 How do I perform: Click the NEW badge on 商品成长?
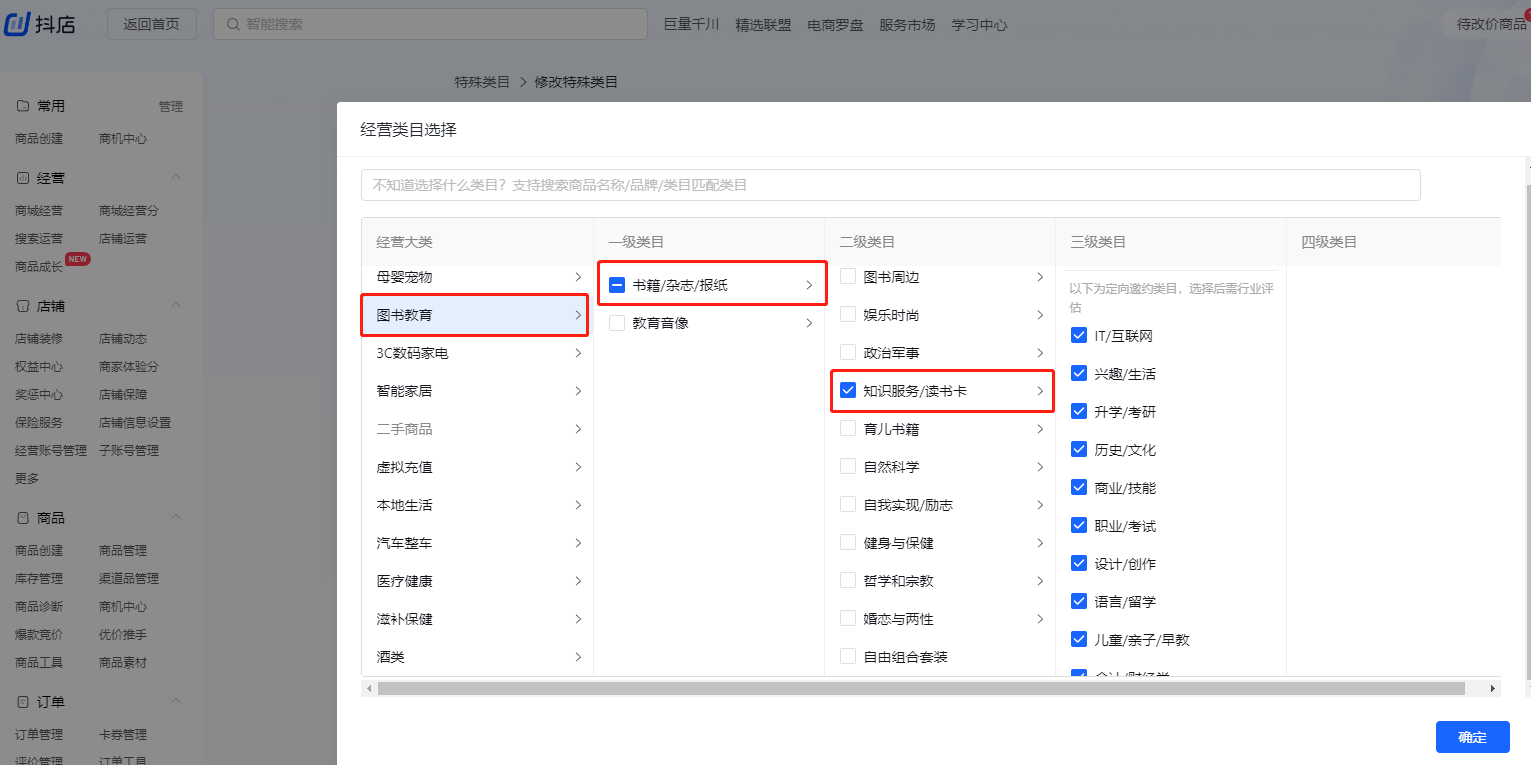pyautogui.click(x=78, y=259)
